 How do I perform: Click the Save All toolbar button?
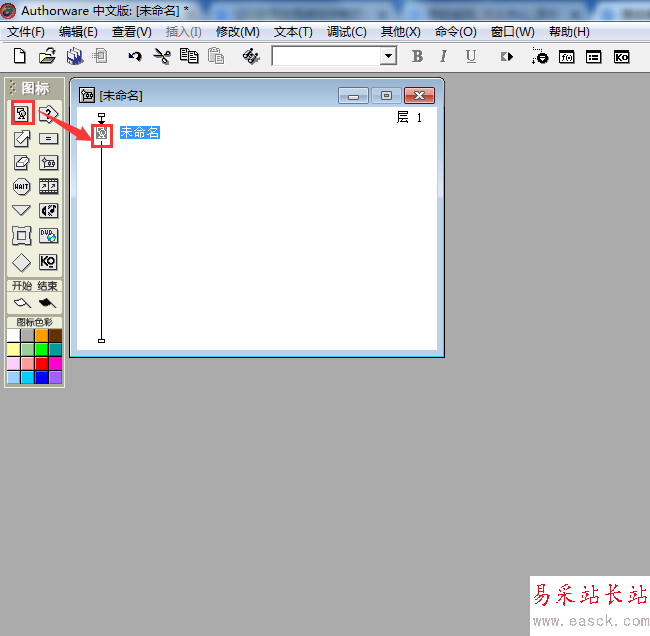(x=75, y=56)
